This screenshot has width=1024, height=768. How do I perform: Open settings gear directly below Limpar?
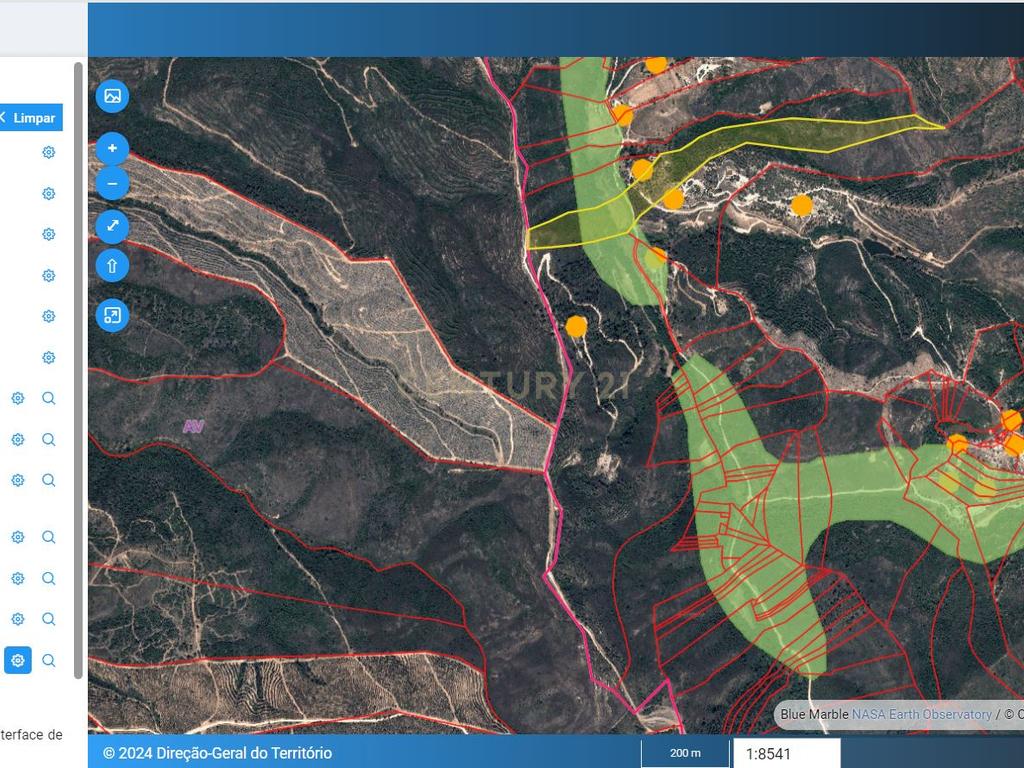[x=48, y=152]
